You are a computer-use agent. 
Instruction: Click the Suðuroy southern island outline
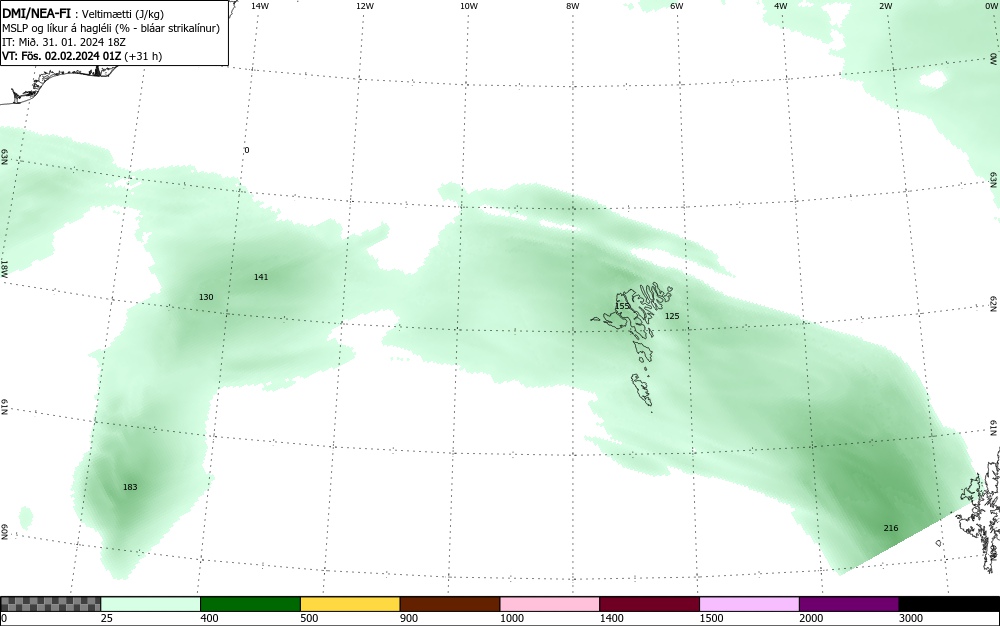(x=642, y=390)
